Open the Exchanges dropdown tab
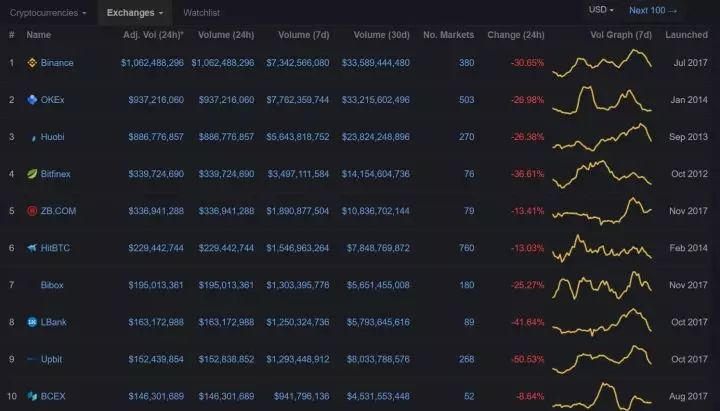 [135, 13]
